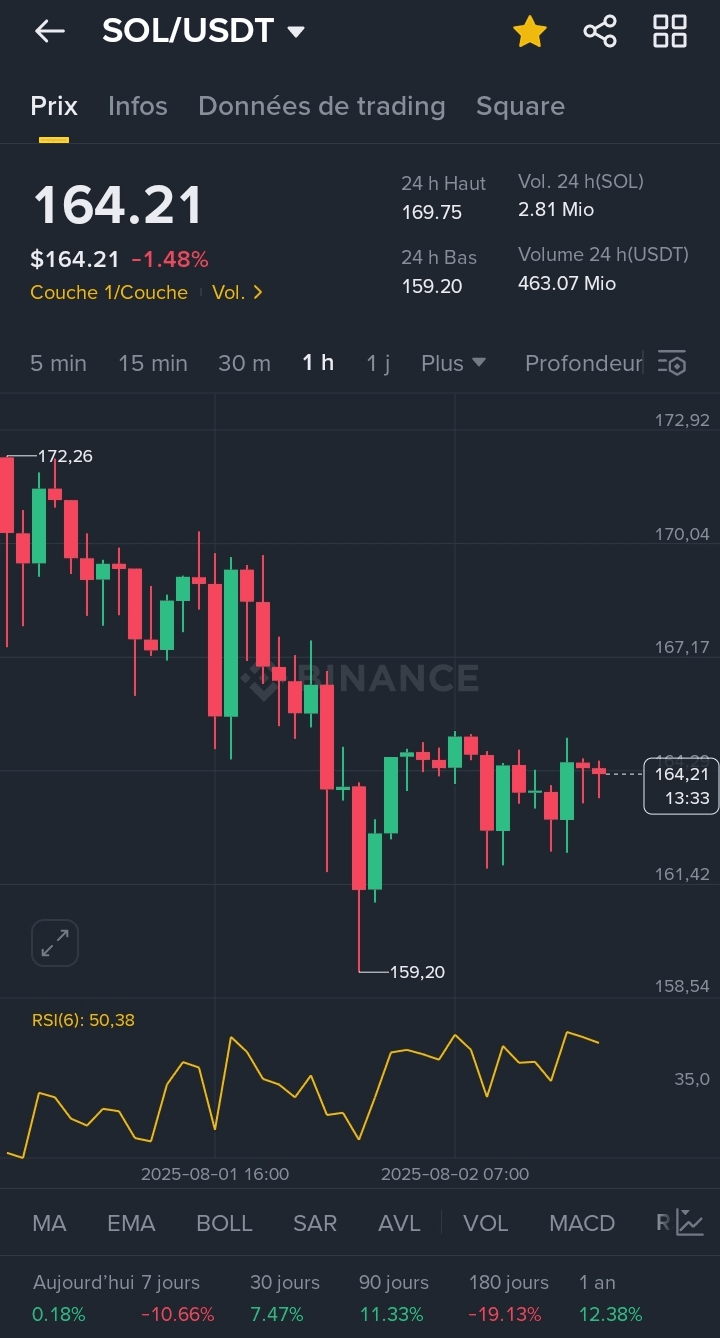
Task: Toggle the favorite star for SOL/USDT
Action: [530, 31]
